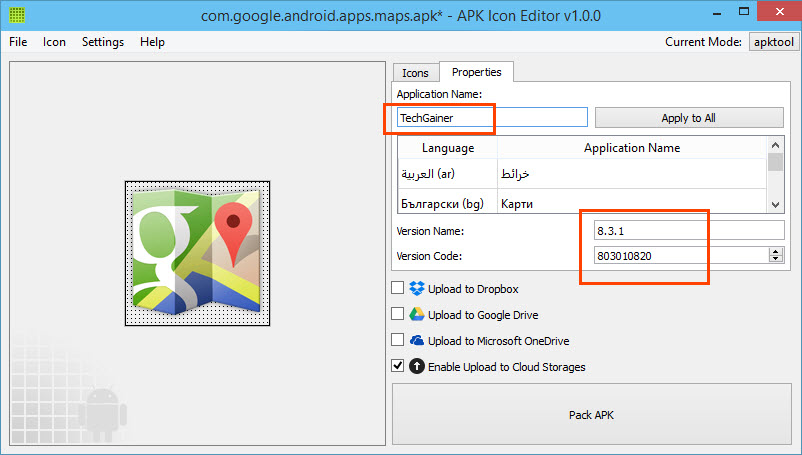This screenshot has height=455, width=802.
Task: Click the language table scroll up arrow
Action: [x=775, y=145]
